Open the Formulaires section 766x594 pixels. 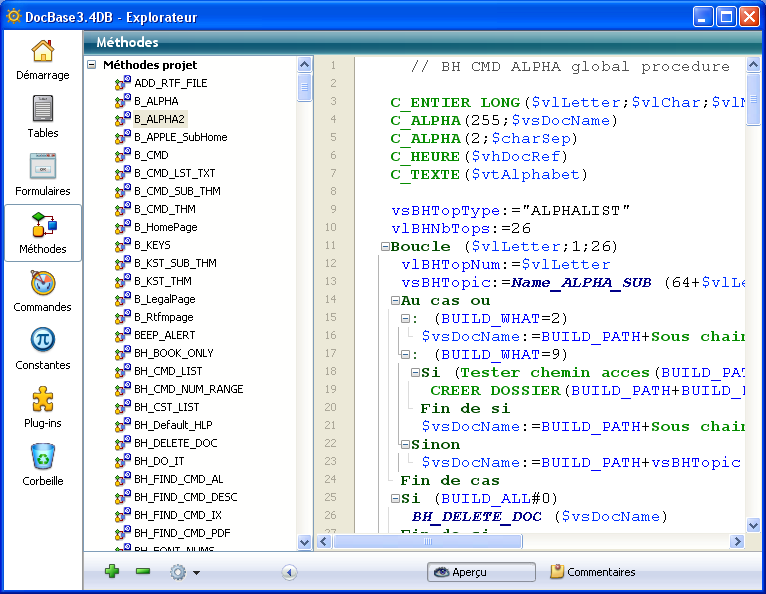click(42, 175)
